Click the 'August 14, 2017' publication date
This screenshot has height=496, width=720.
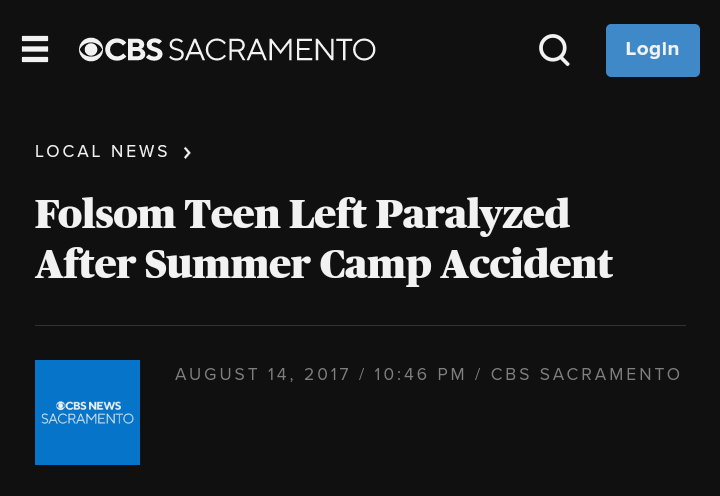[263, 375]
